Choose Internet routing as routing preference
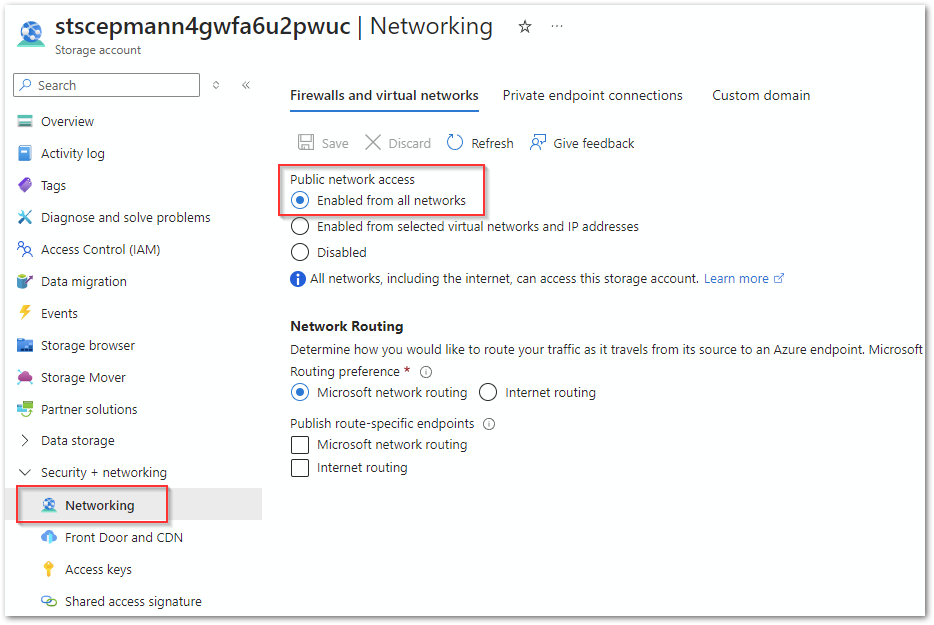This screenshot has height=625, width=934. tap(488, 392)
